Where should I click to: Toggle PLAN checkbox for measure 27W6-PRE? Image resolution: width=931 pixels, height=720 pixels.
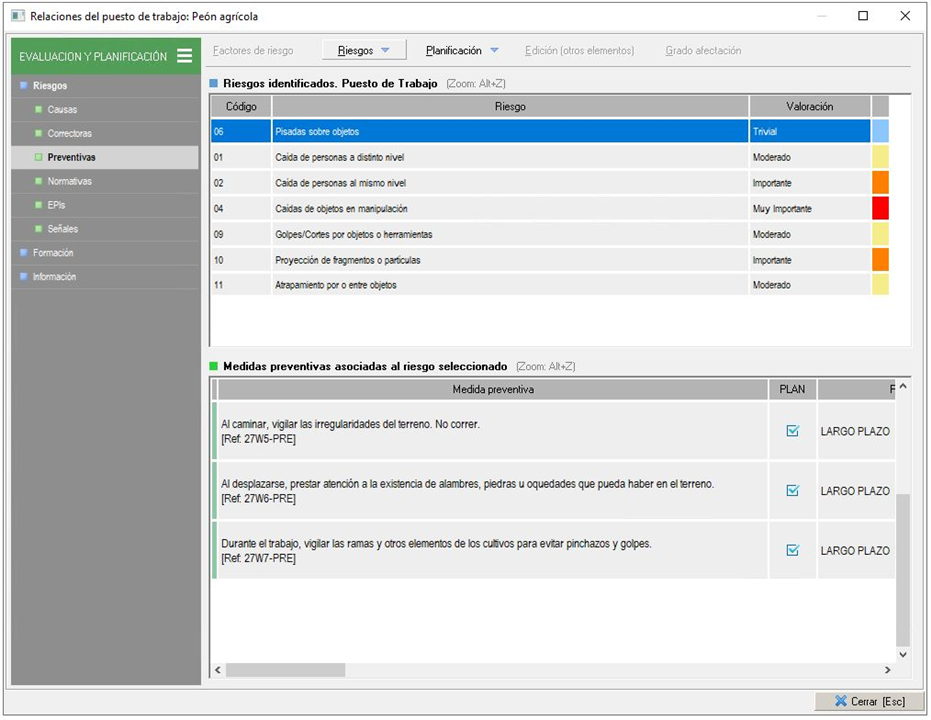793,491
